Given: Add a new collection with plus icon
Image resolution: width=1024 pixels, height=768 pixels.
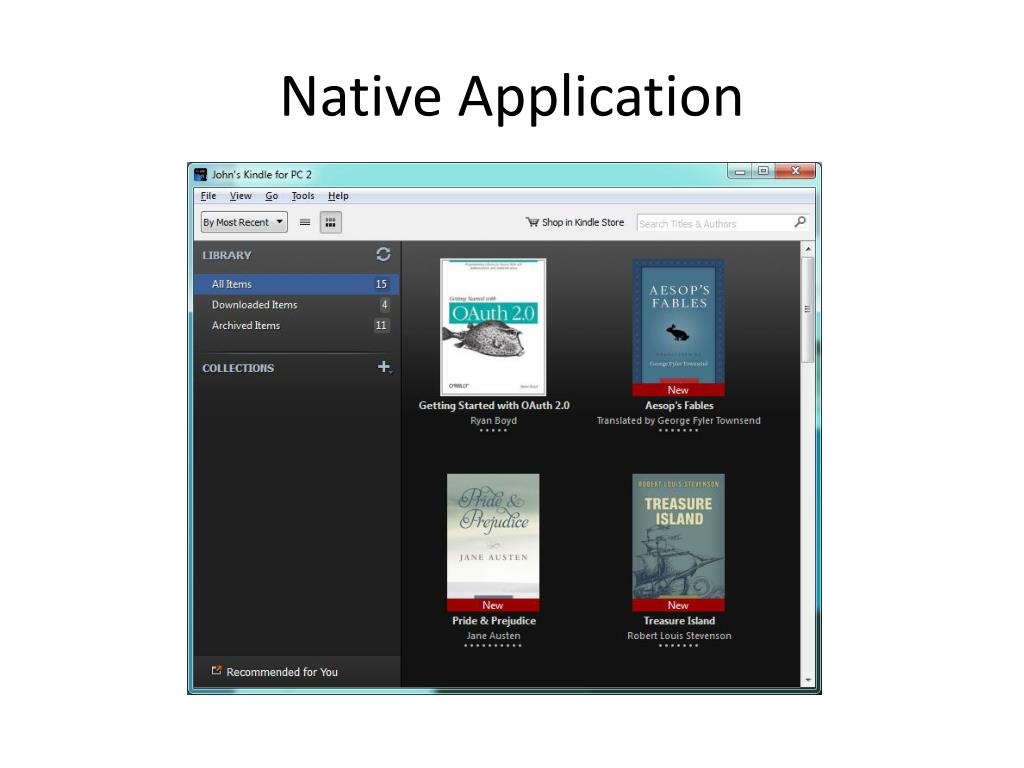Looking at the screenshot, I should tap(384, 367).
